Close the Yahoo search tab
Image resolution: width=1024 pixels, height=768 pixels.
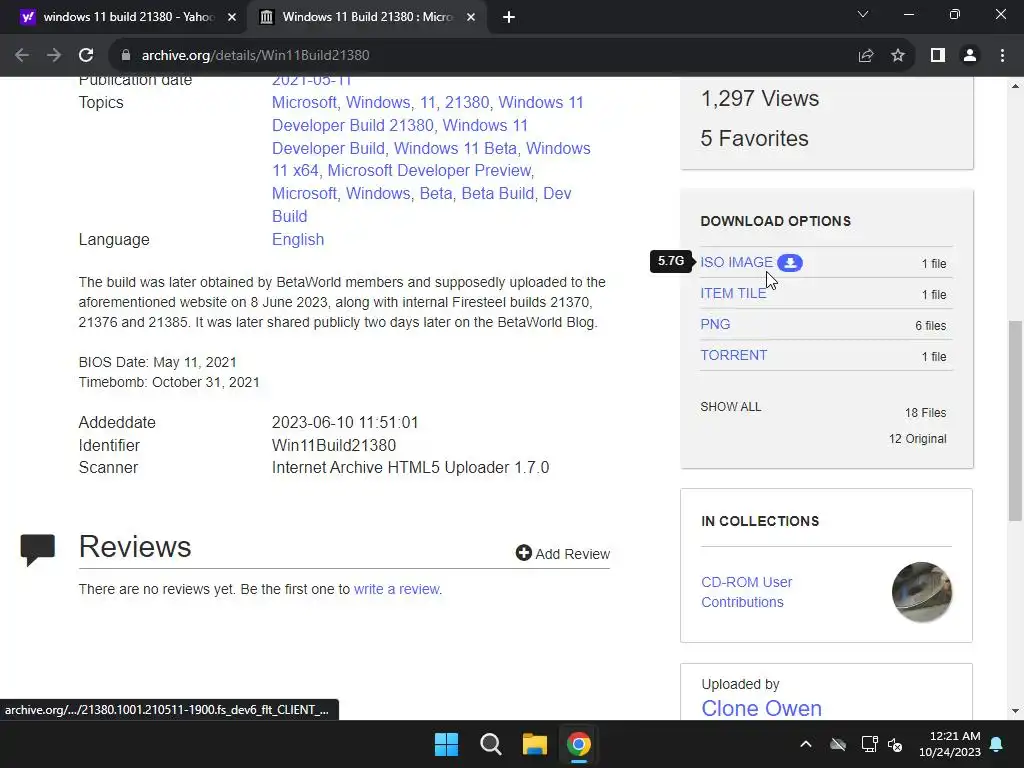[232, 18]
